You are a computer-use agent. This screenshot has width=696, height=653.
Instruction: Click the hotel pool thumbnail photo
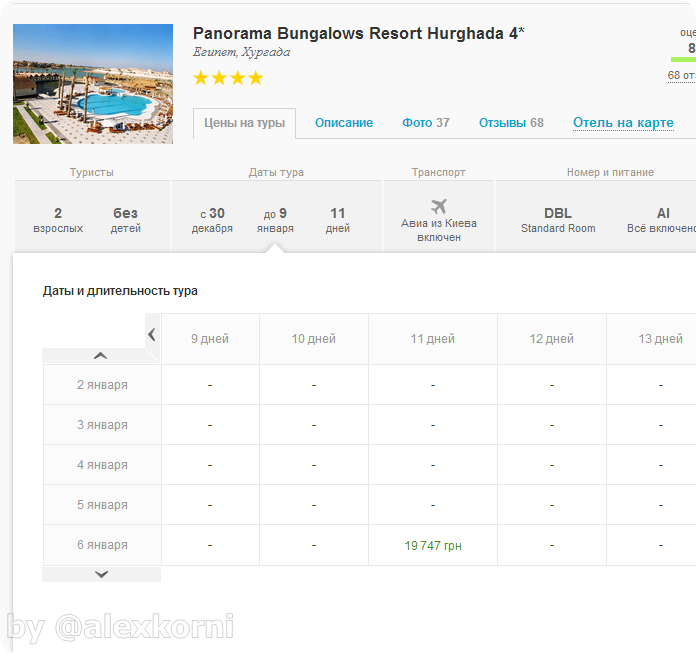pyautogui.click(x=93, y=84)
